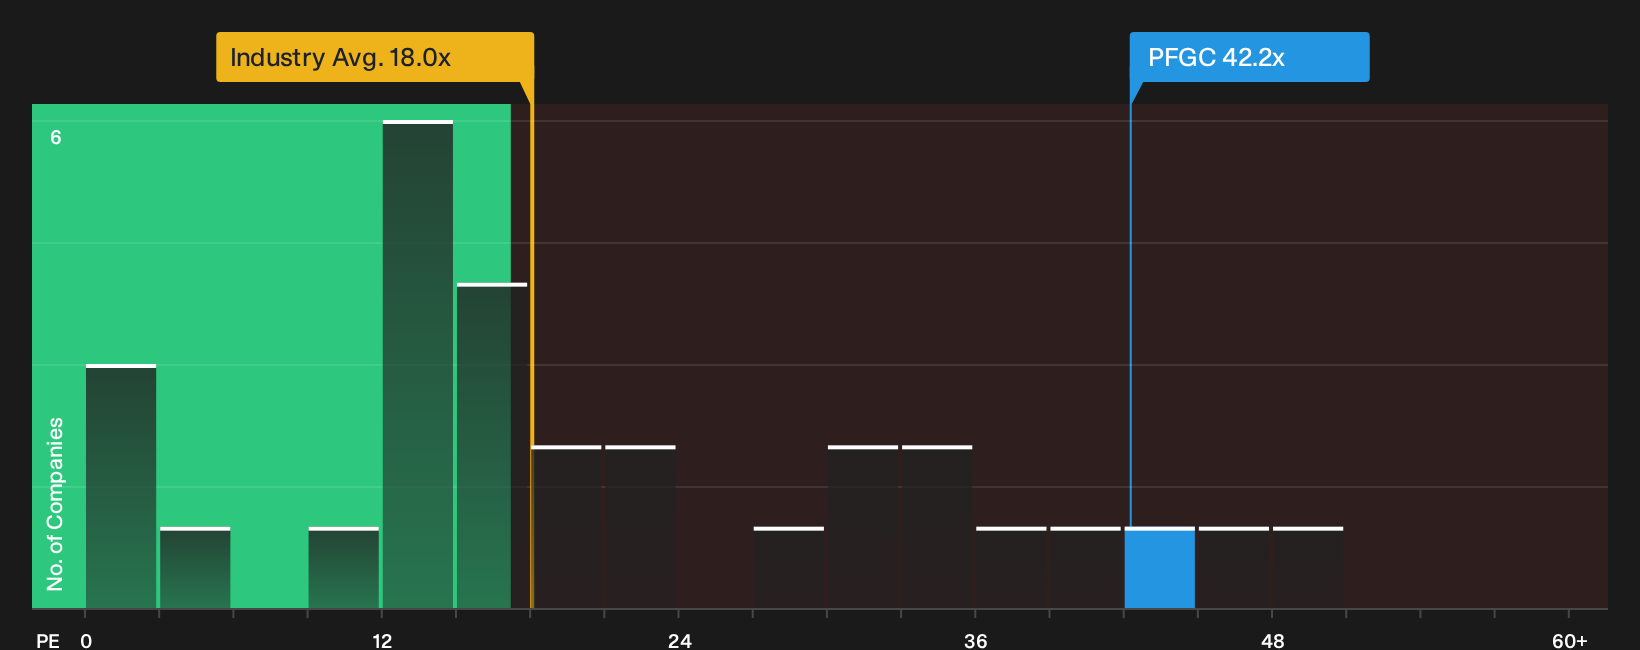Click the '60+' tick label on PE axis

tap(1570, 641)
